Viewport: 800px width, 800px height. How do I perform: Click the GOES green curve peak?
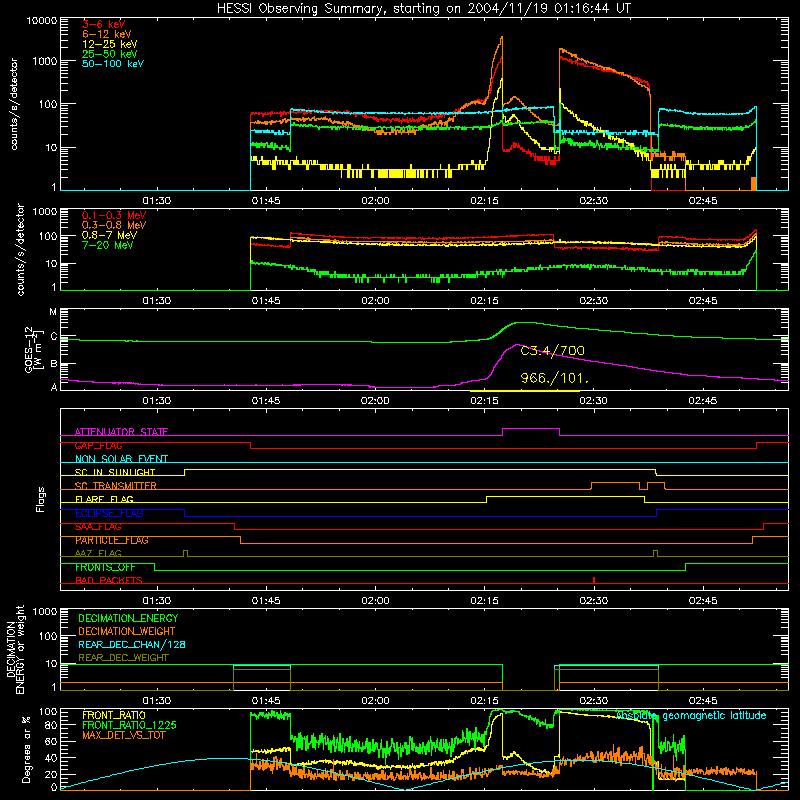(523, 322)
